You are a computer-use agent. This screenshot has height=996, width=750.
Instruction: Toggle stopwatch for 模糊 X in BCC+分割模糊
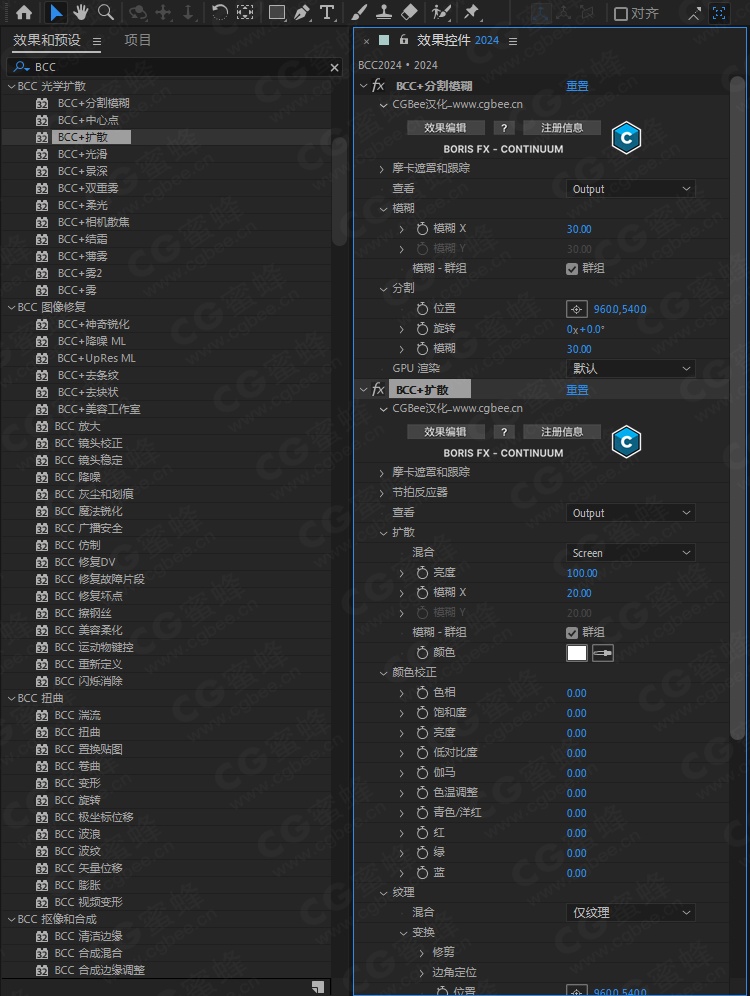point(422,229)
